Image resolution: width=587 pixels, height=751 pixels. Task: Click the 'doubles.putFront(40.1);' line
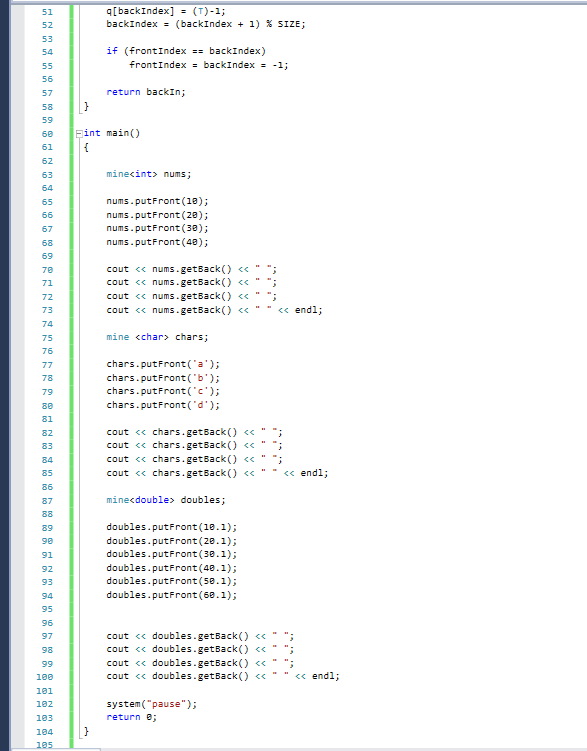click(171, 568)
